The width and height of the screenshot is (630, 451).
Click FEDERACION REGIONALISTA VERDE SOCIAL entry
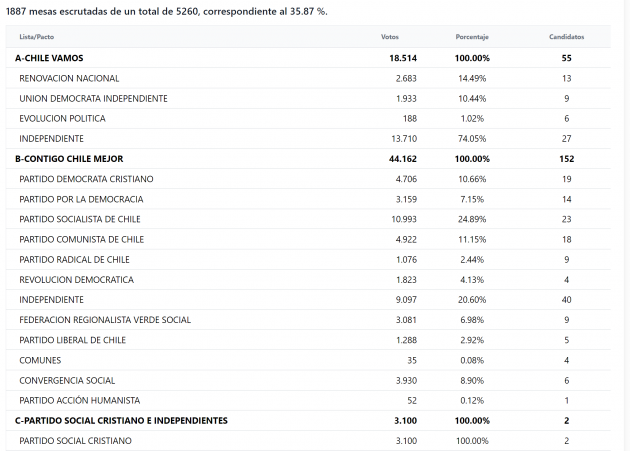click(105, 320)
